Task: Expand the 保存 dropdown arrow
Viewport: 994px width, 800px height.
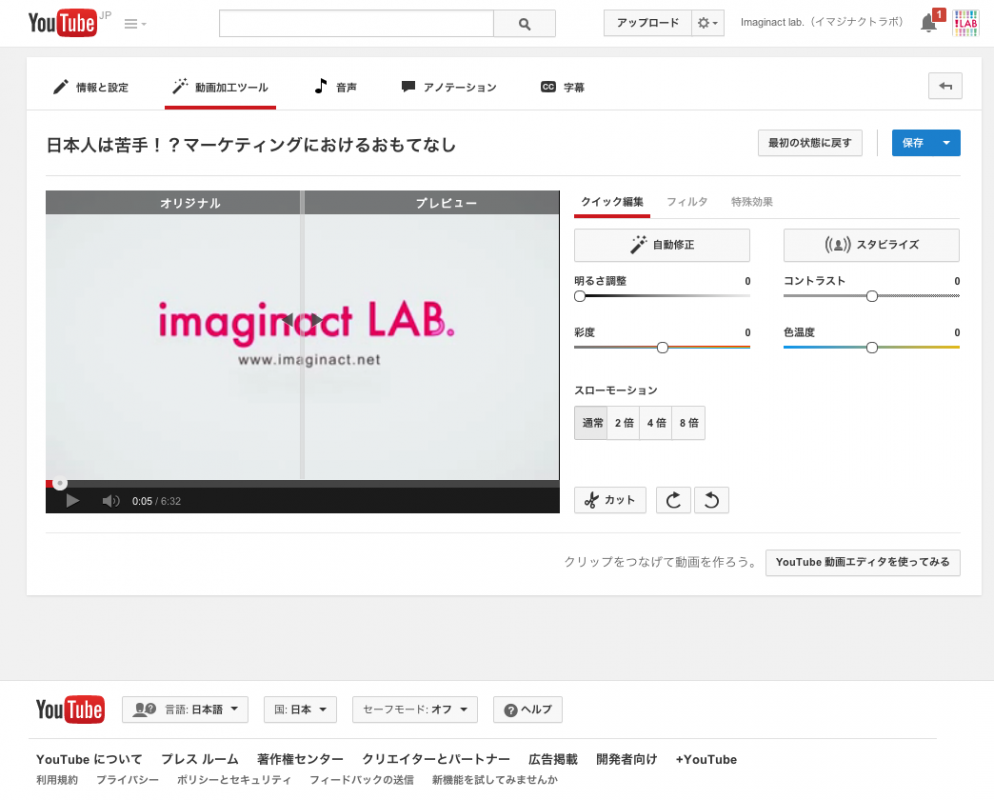Action: pyautogui.click(x=946, y=143)
